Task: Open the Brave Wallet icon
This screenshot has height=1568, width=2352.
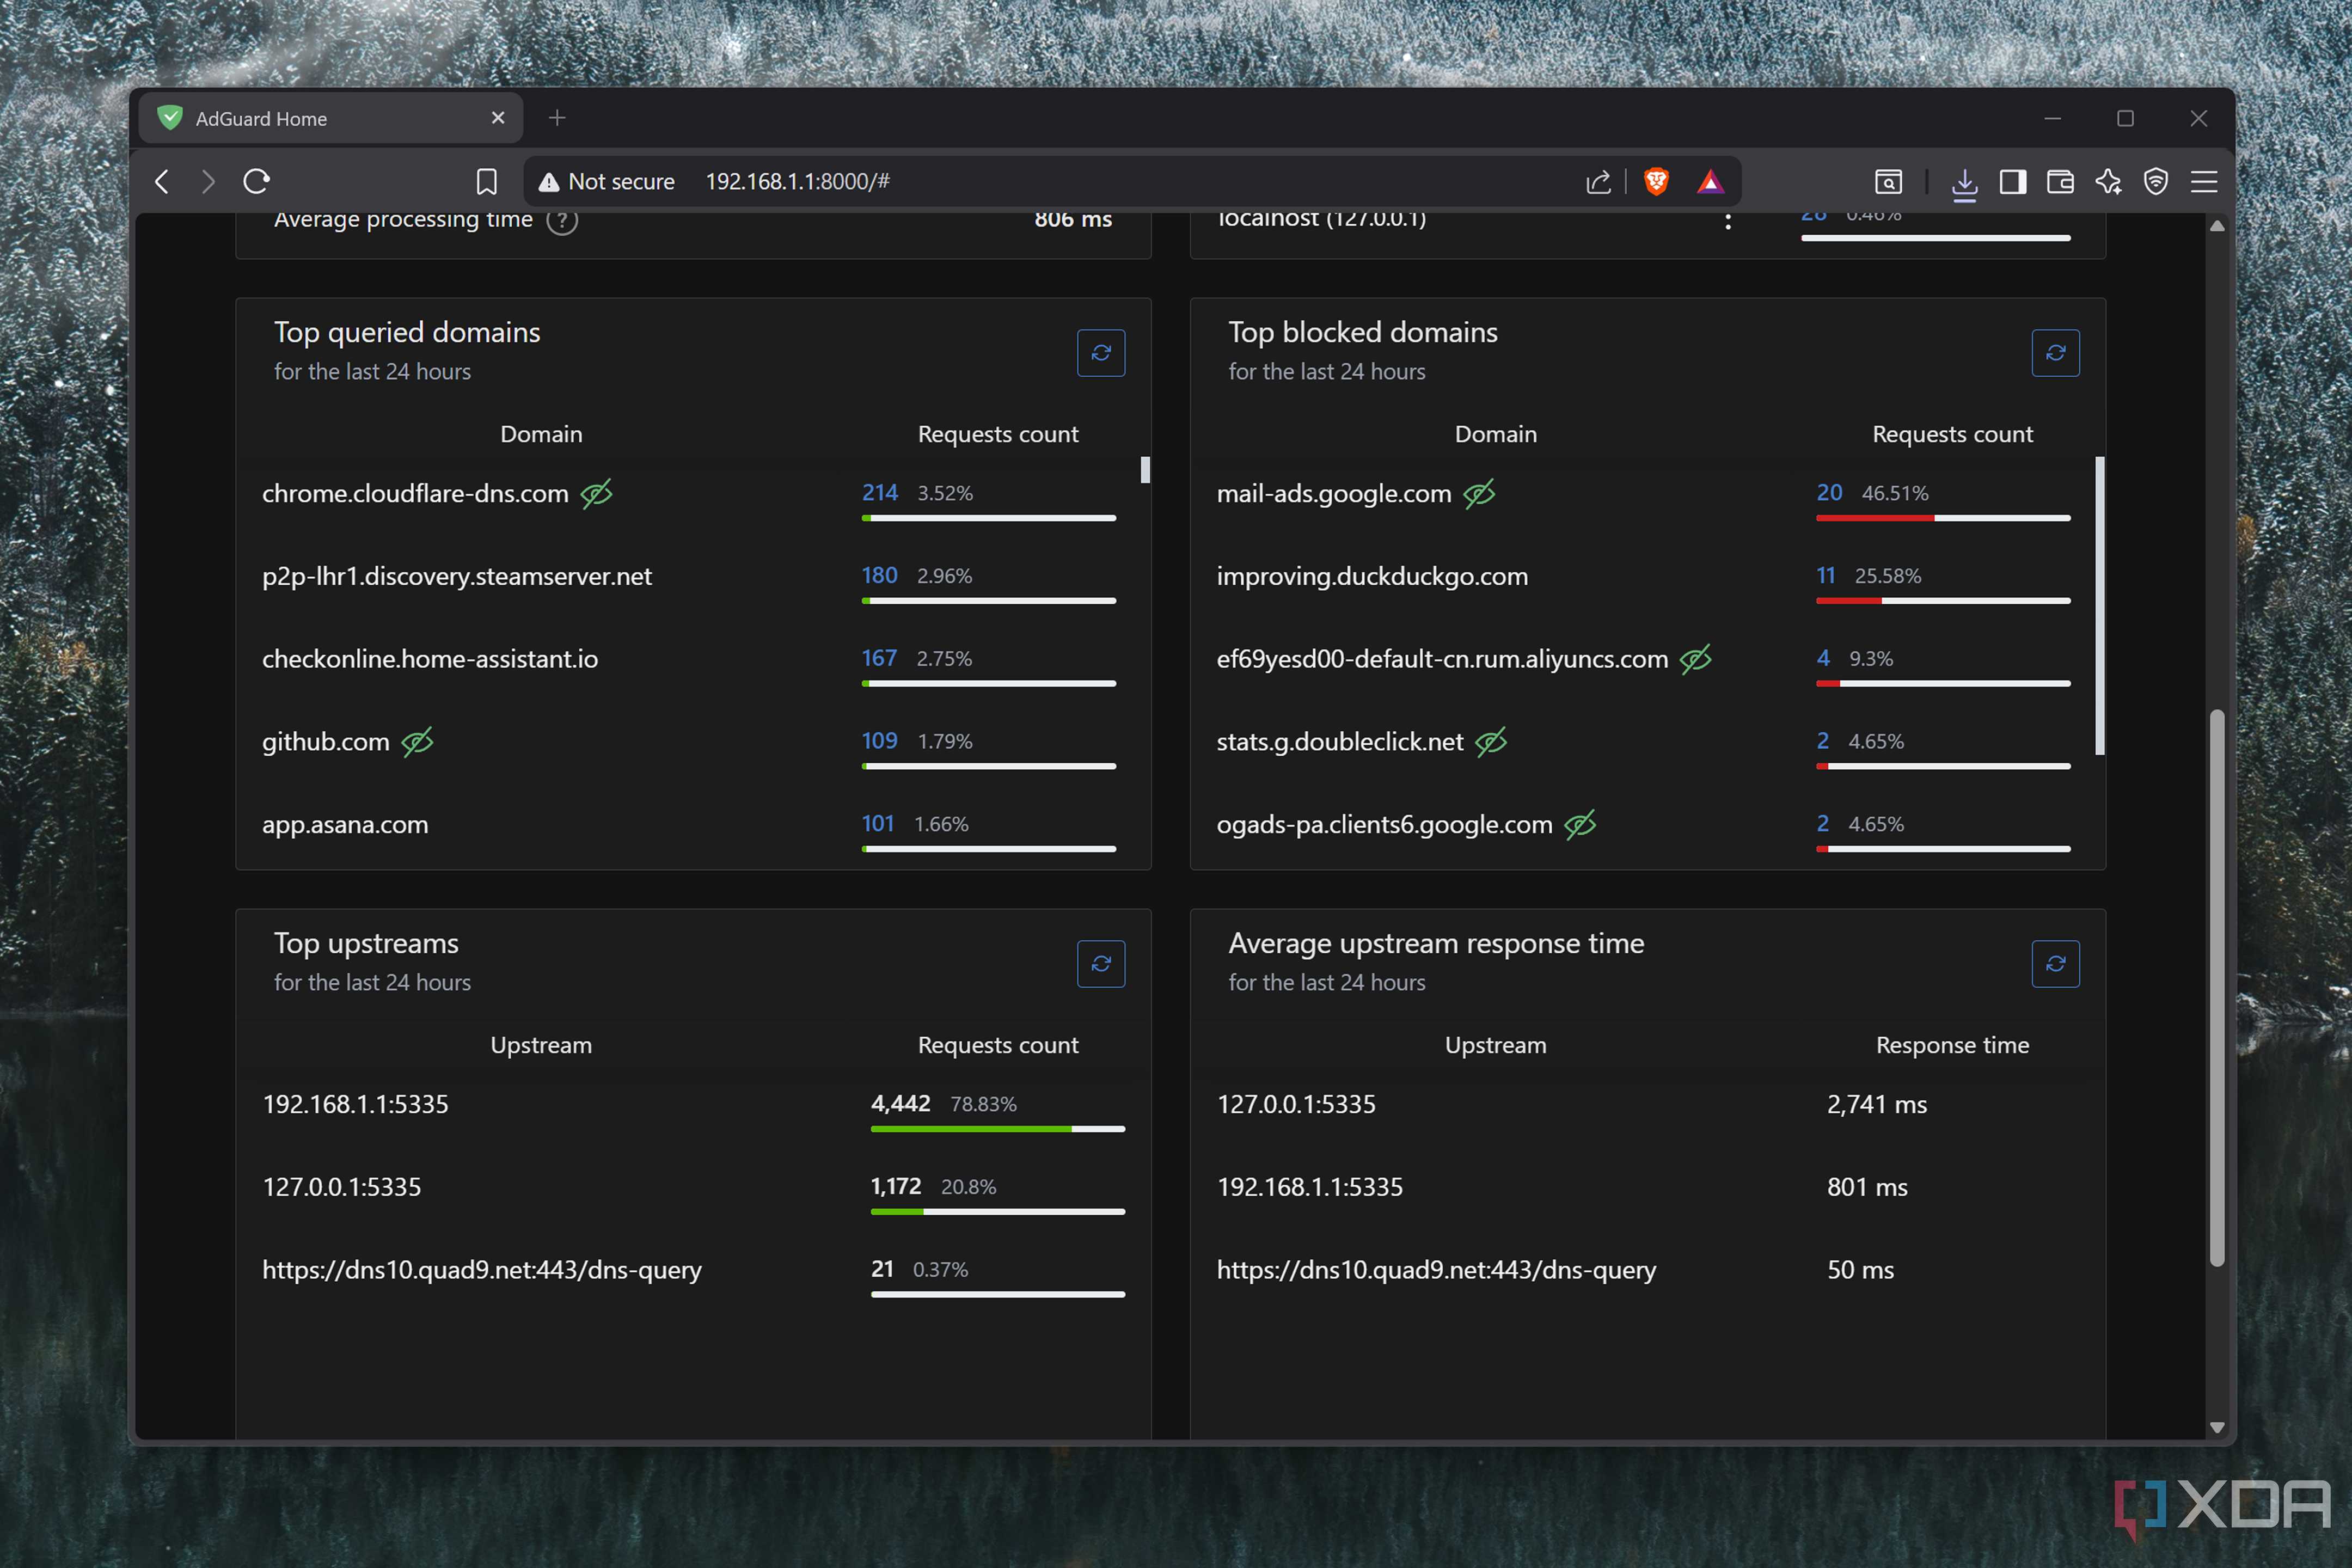Action: click(2060, 182)
